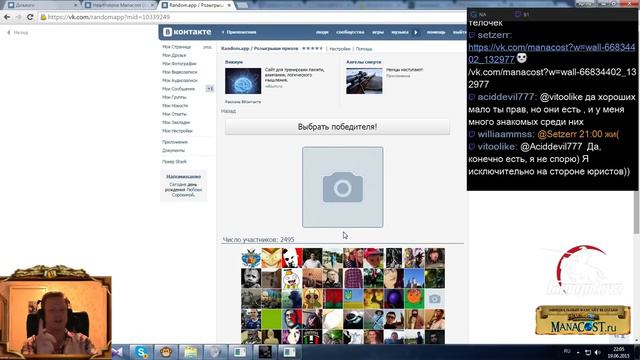Open Мои Видеозаписи in left menu
640x360 pixels.
point(180,72)
